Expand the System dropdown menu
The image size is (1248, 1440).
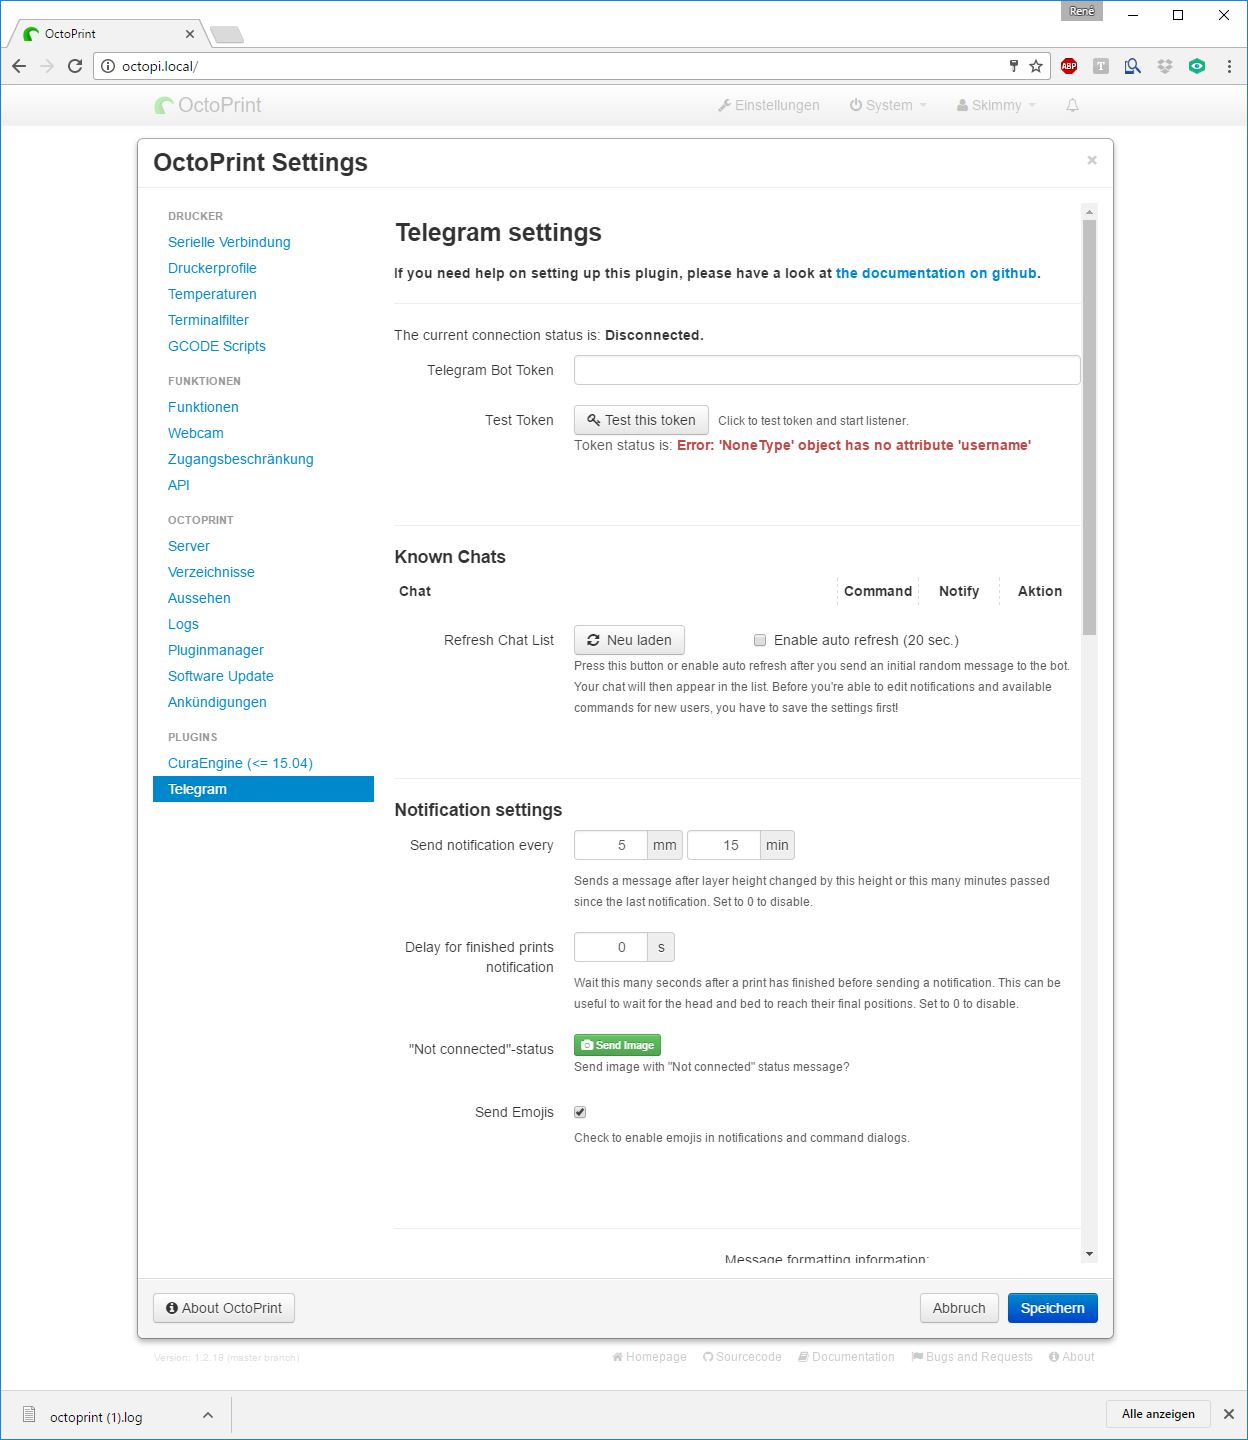click(888, 105)
